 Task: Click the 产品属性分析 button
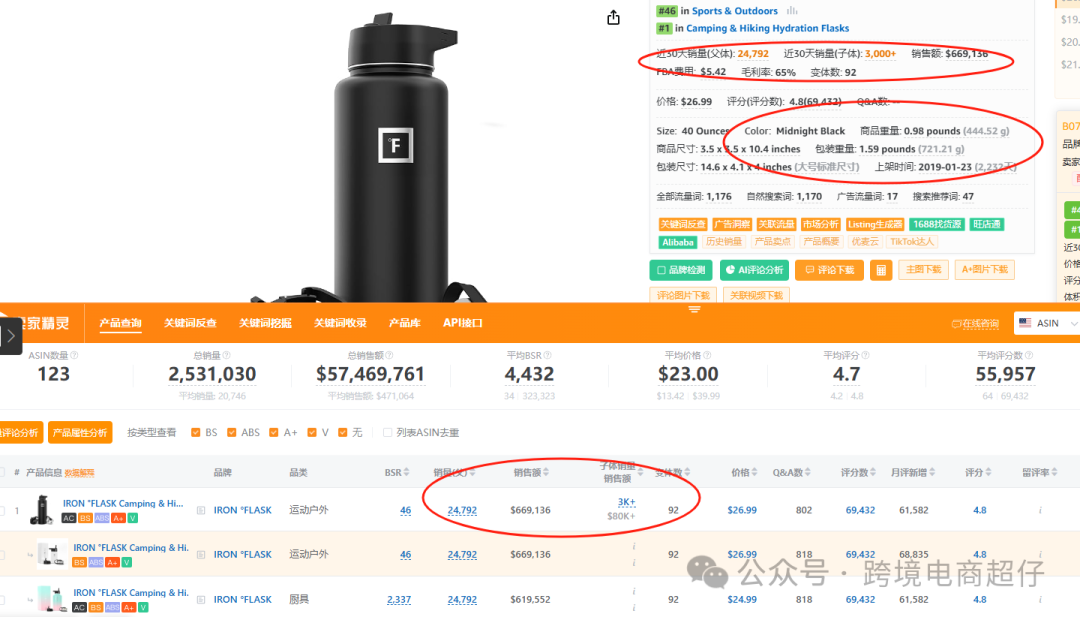point(80,432)
